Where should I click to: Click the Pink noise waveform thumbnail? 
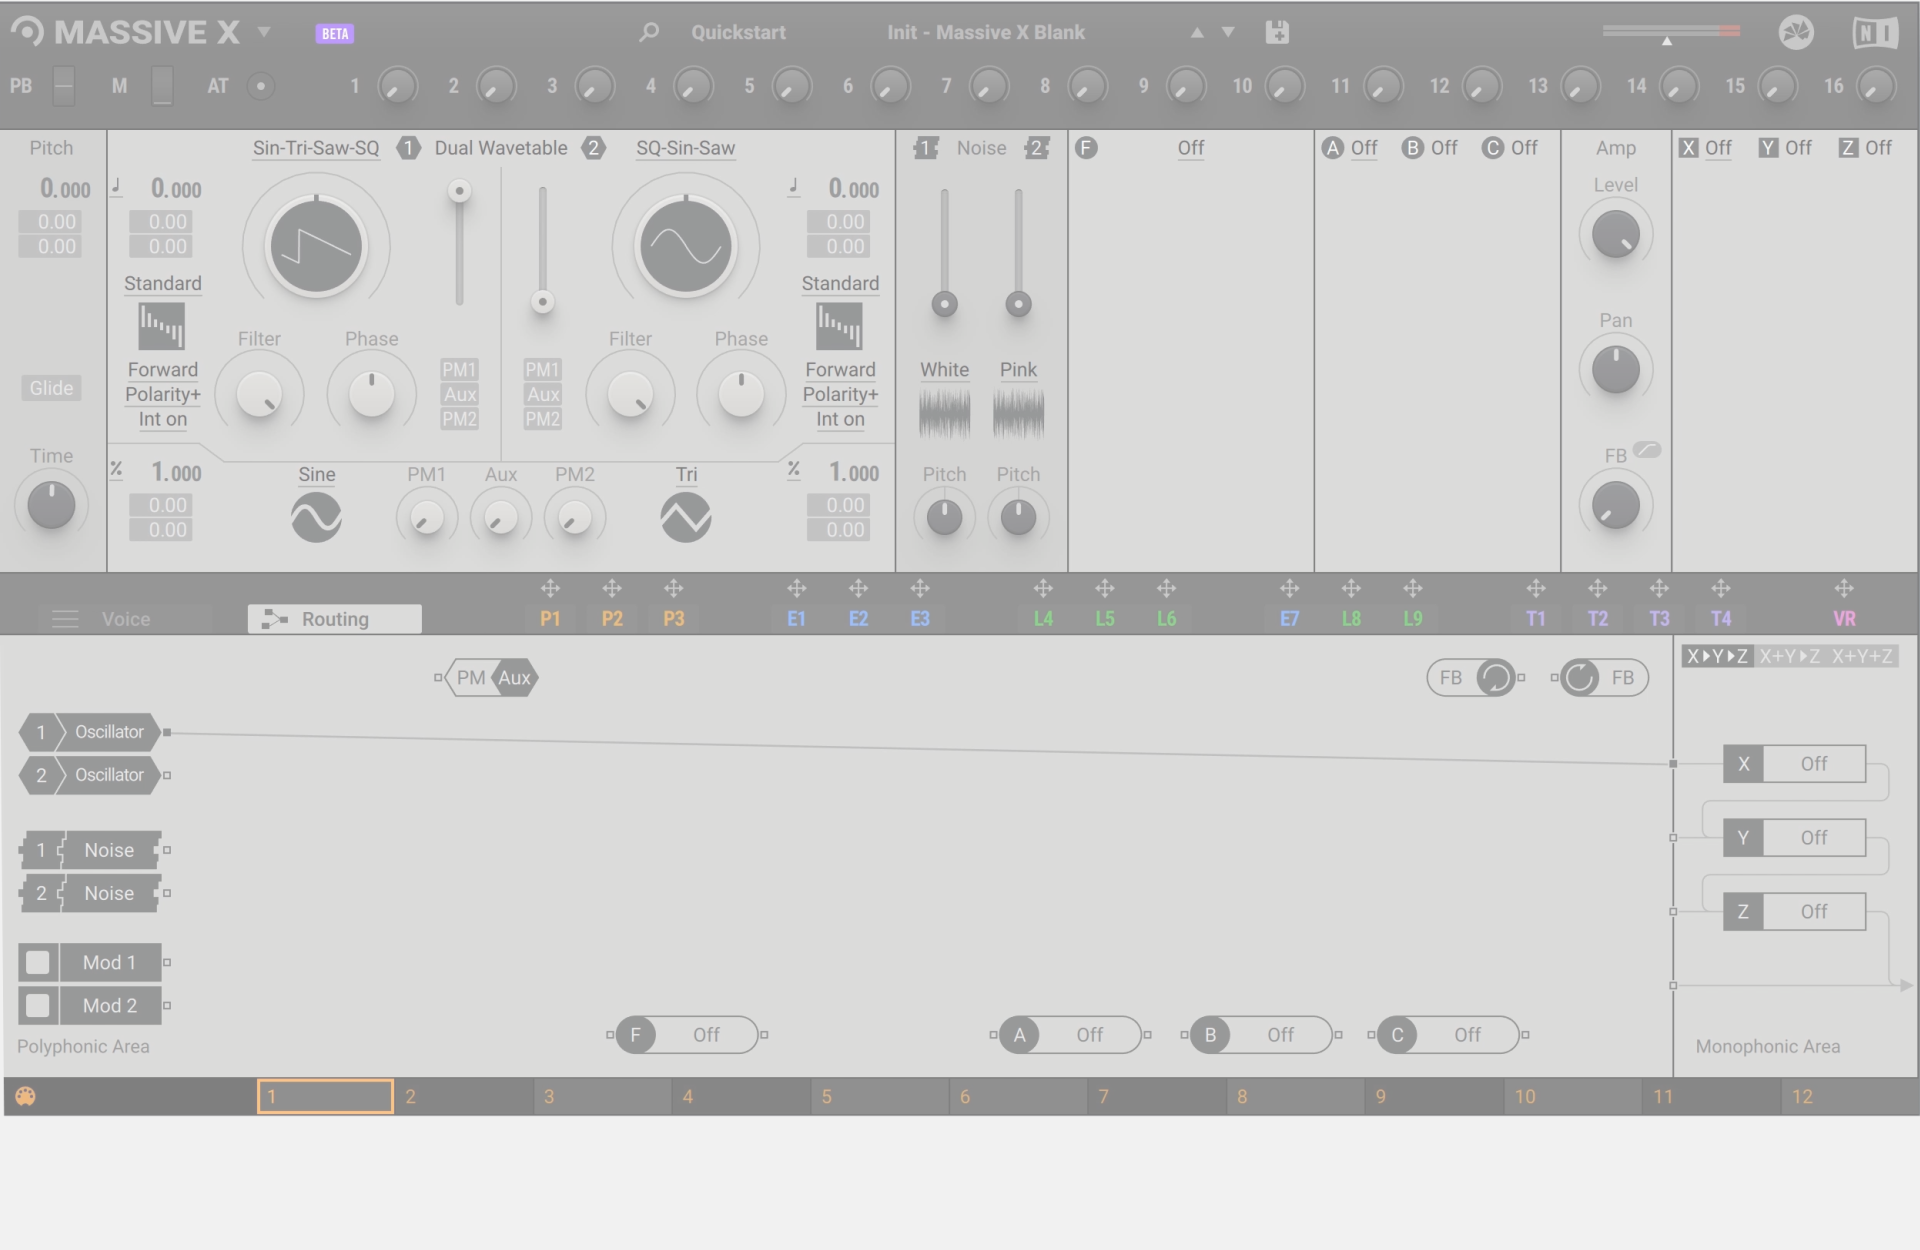[1018, 413]
